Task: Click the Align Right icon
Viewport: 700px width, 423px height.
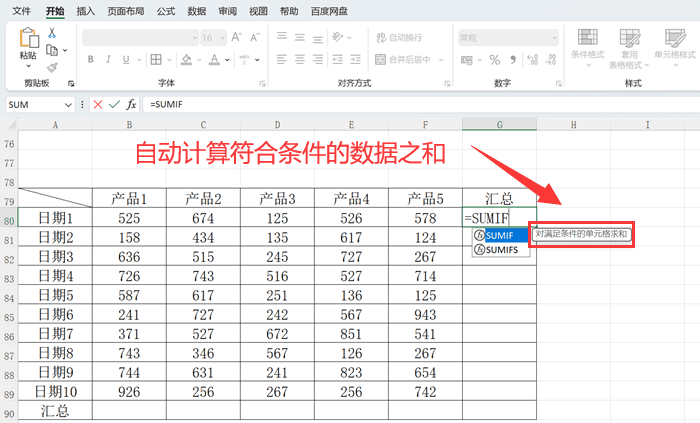Action: [x=317, y=59]
